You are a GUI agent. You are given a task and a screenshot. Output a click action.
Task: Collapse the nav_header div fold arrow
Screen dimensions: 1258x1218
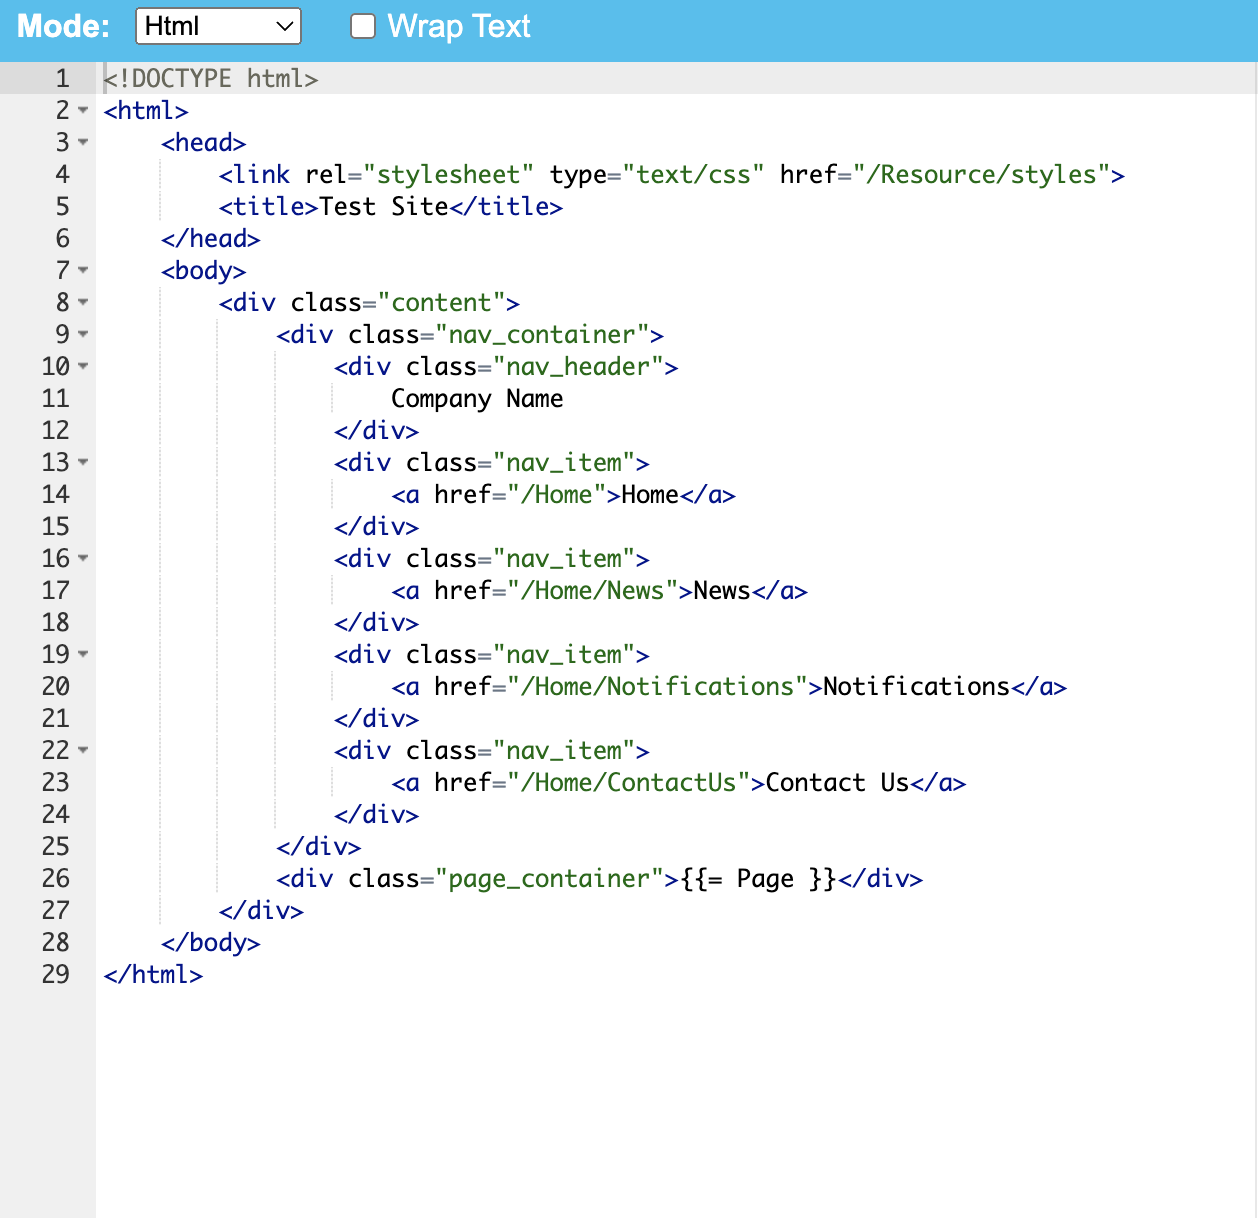pos(83,366)
